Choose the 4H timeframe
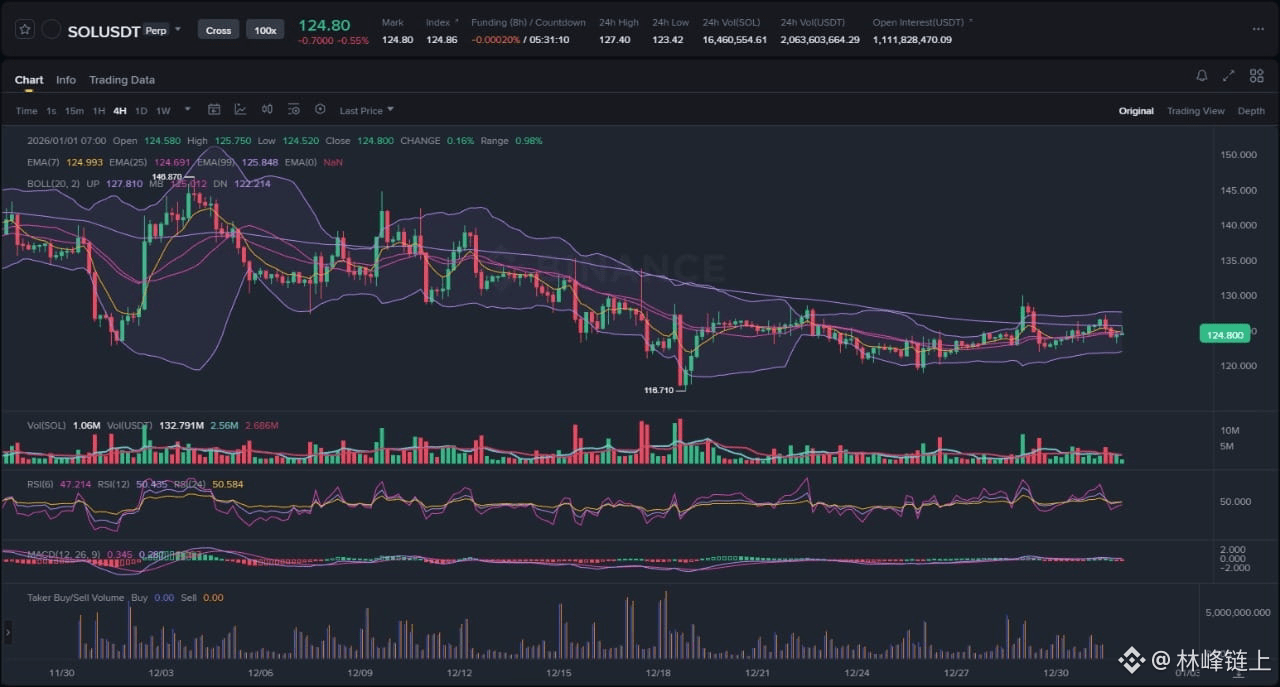The width and height of the screenshot is (1280, 687). point(120,111)
